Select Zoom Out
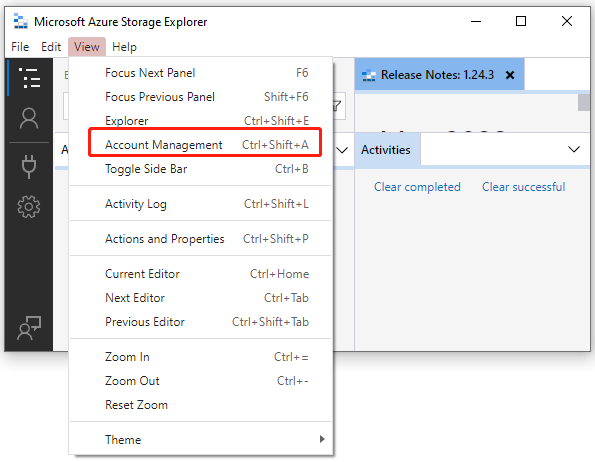This screenshot has height=462, width=595. coord(201,381)
